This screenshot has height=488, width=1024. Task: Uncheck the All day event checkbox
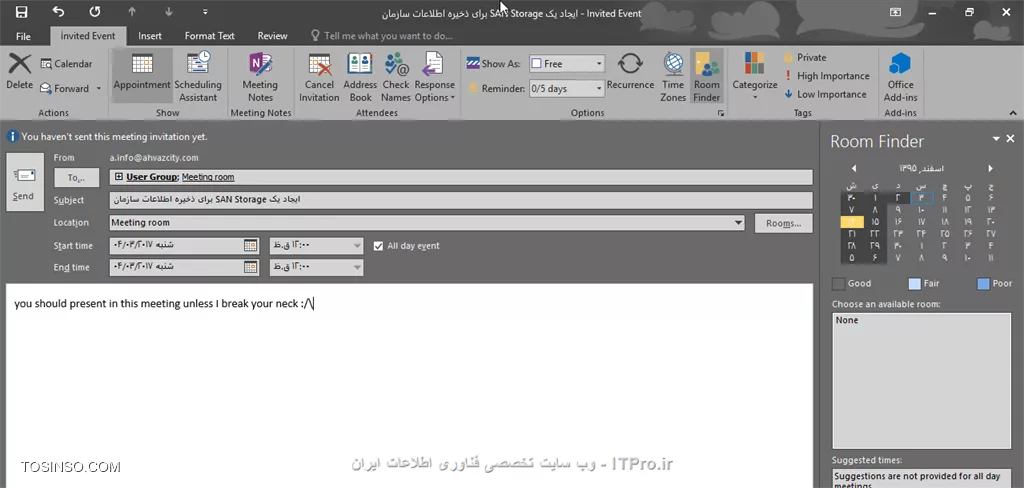tap(378, 246)
